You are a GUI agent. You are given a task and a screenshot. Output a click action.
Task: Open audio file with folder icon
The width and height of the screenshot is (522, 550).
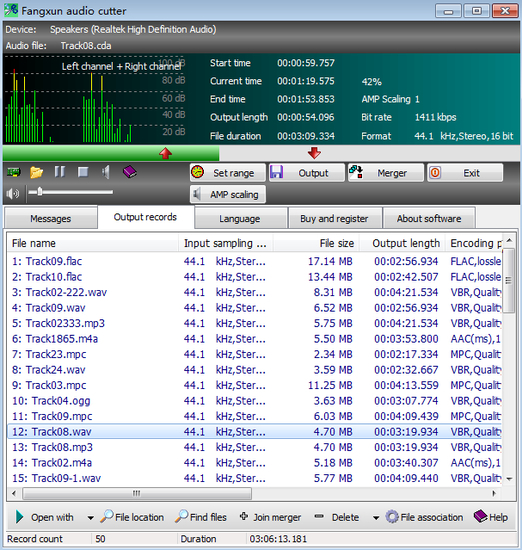pyautogui.click(x=36, y=172)
